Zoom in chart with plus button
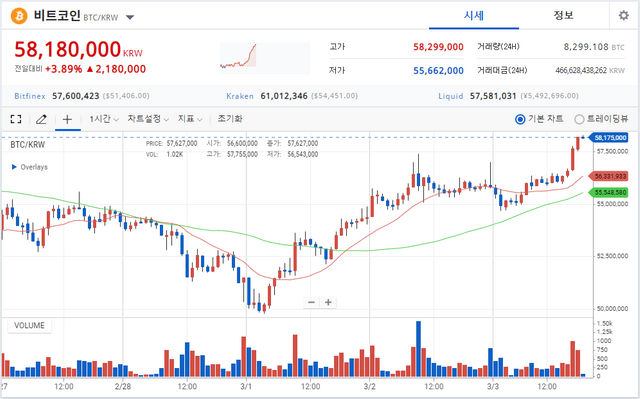The width and height of the screenshot is (640, 399). click(x=328, y=302)
